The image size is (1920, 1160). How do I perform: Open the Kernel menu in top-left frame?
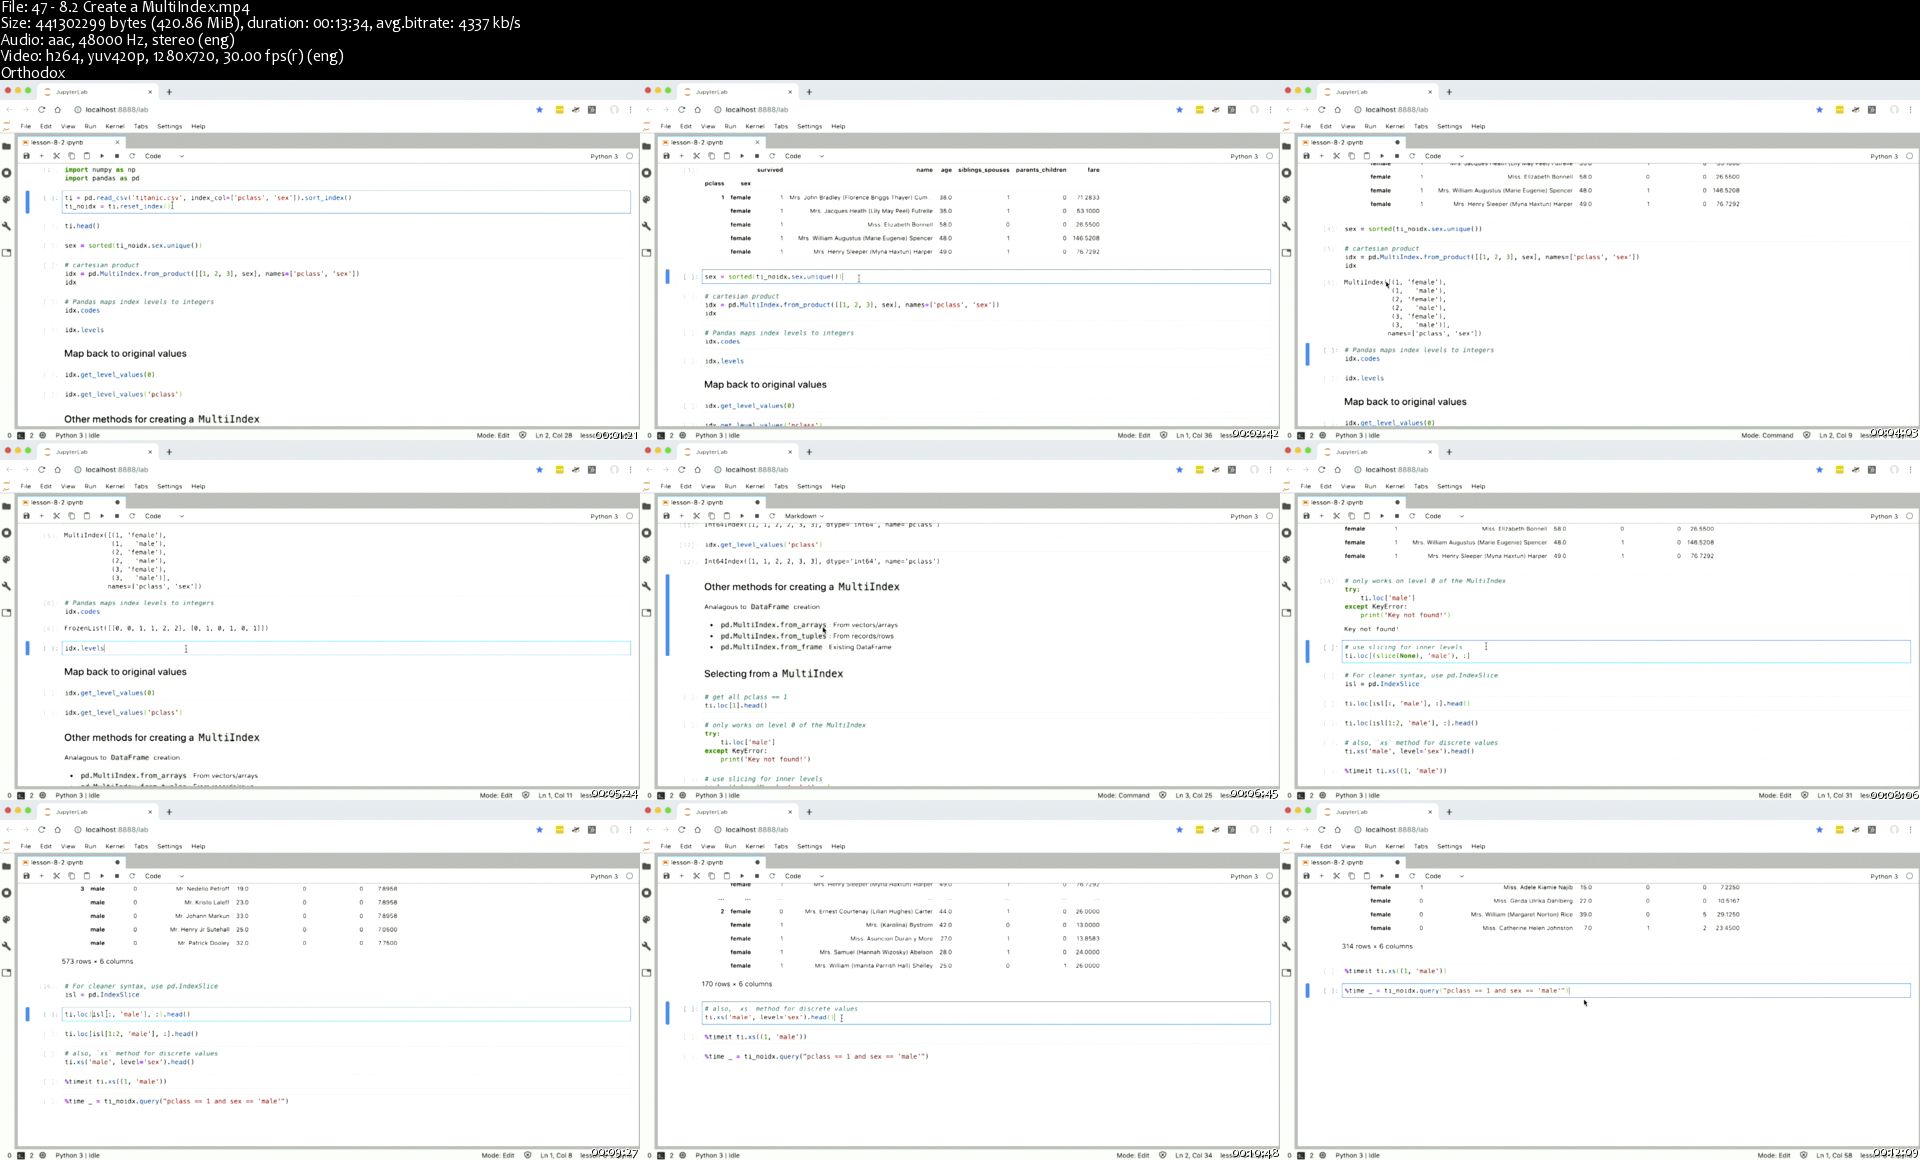tap(115, 126)
